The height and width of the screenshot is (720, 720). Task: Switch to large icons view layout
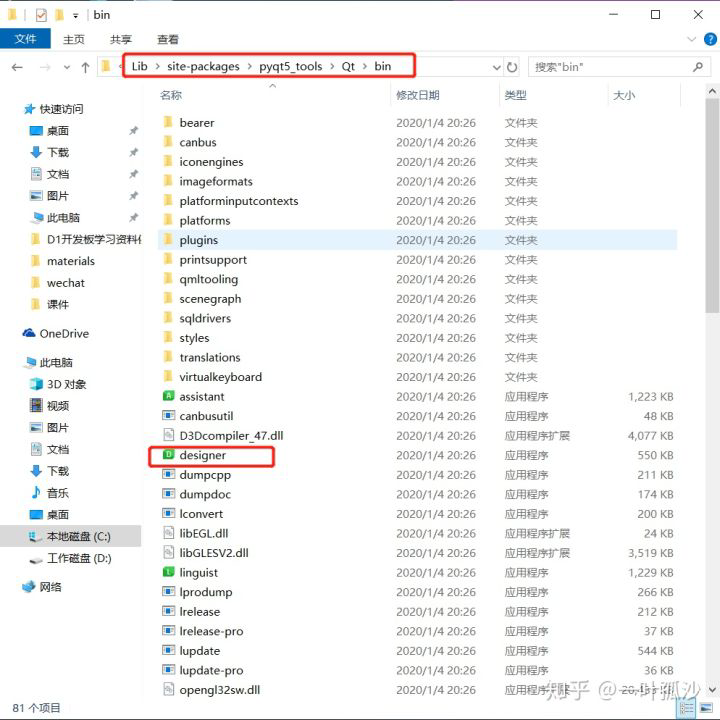pyautogui.click(x=706, y=709)
